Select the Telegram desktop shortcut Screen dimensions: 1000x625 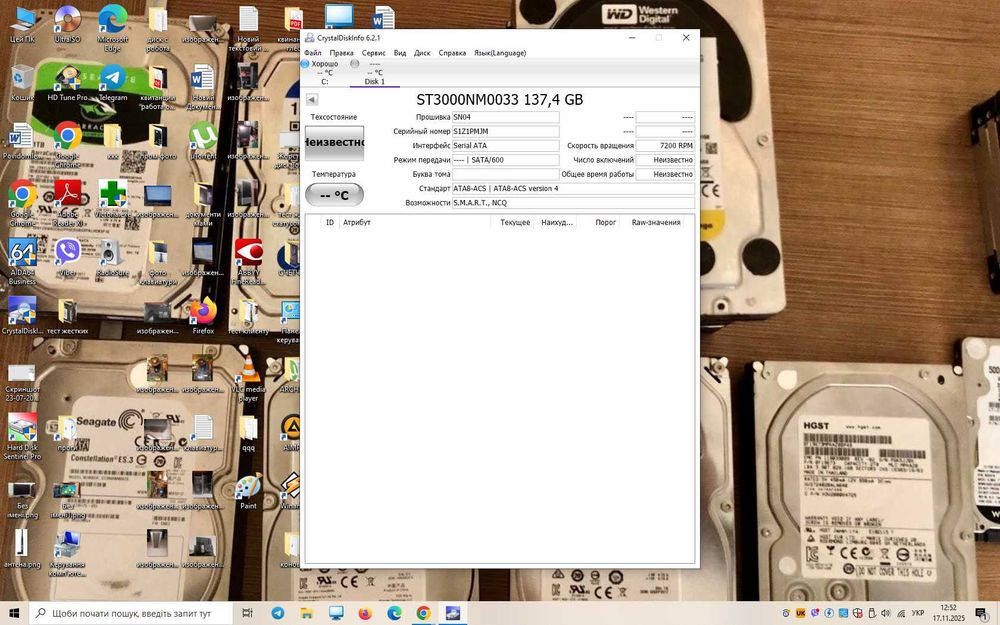113,84
